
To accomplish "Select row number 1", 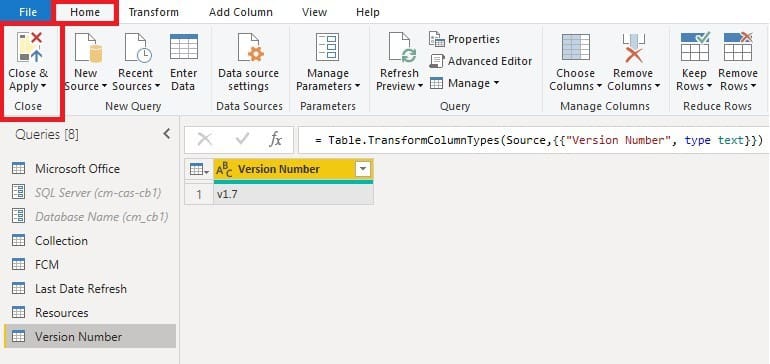I will pos(199,195).
